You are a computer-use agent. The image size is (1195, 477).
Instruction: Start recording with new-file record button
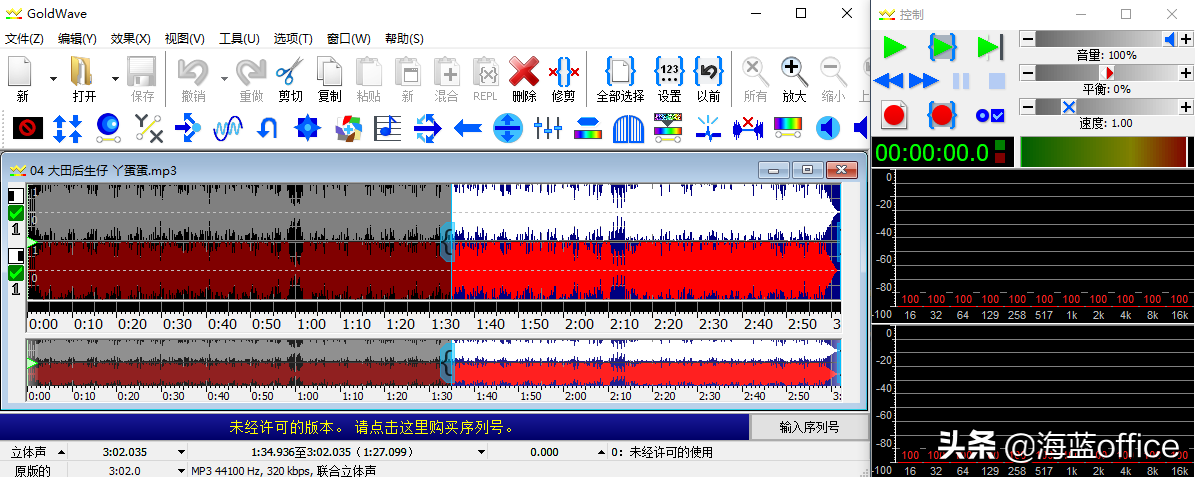click(894, 115)
